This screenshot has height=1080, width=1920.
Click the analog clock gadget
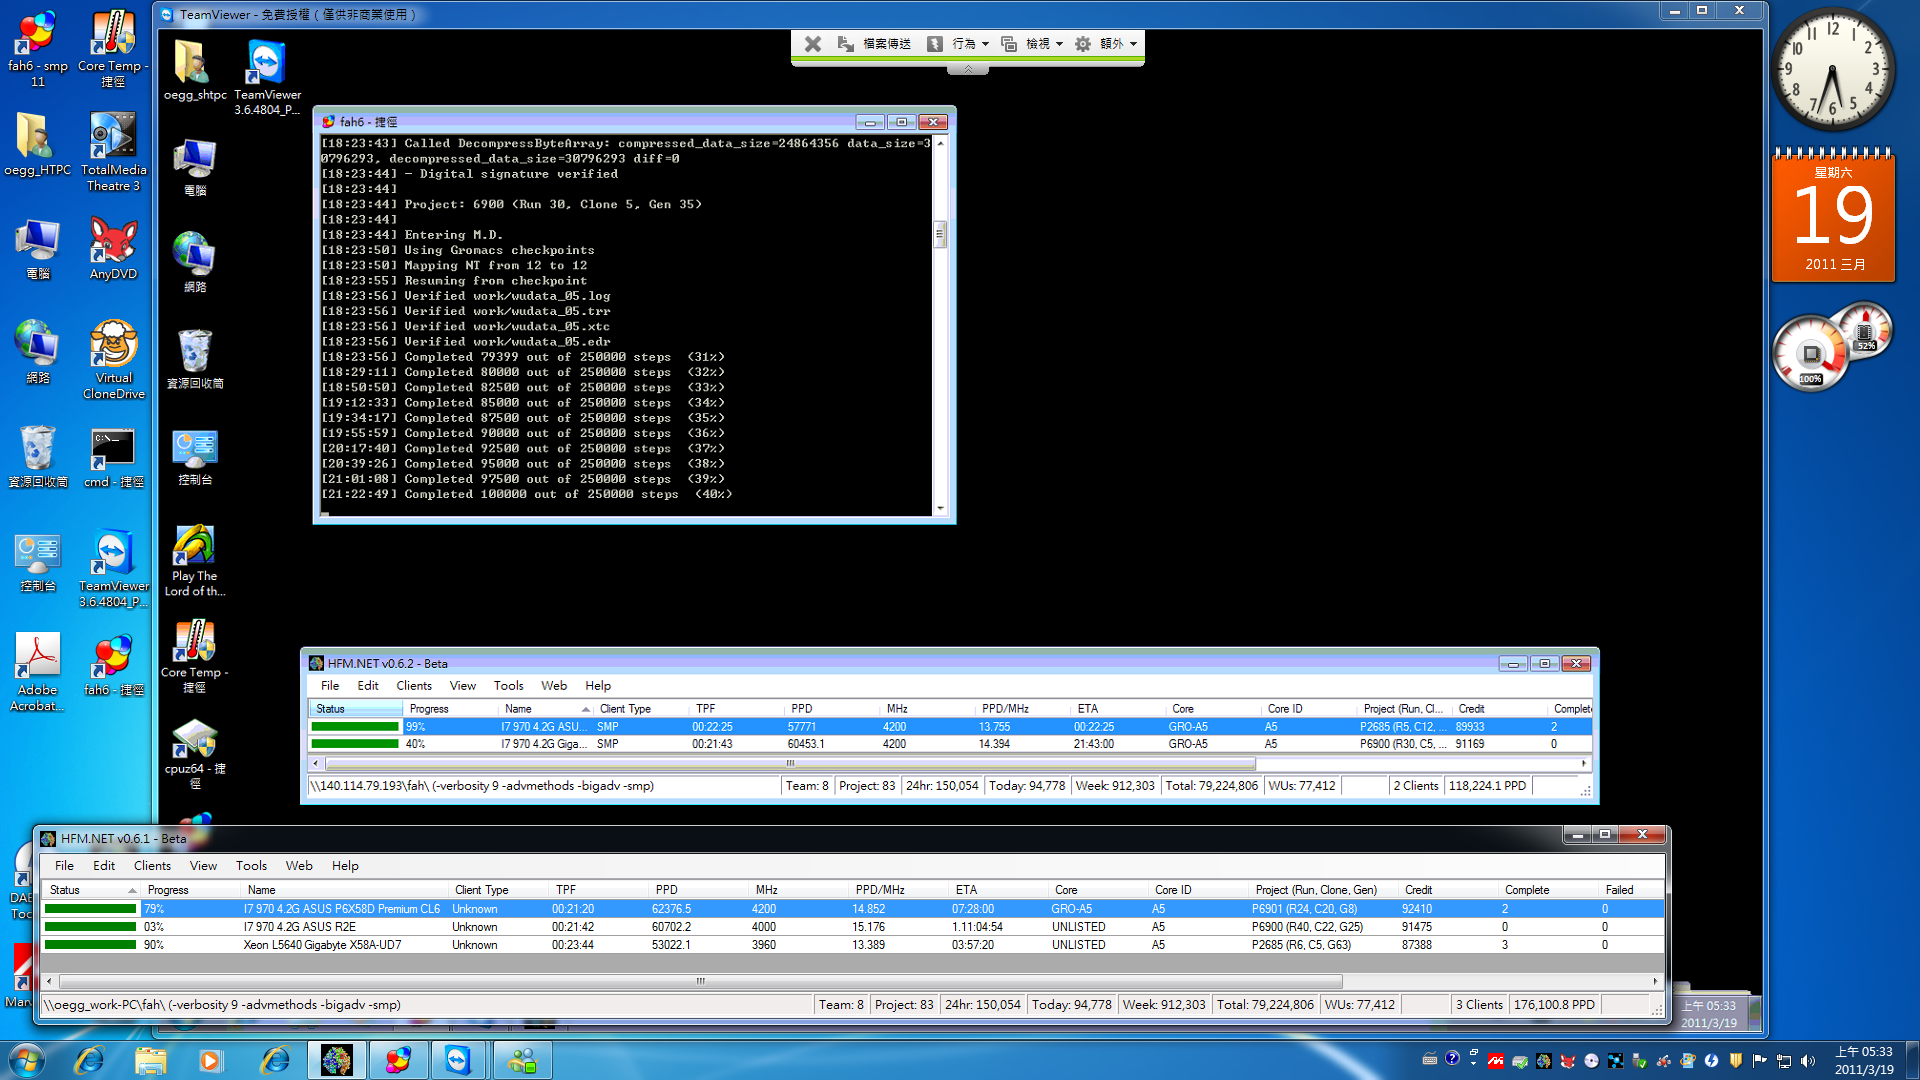[x=1833, y=68]
